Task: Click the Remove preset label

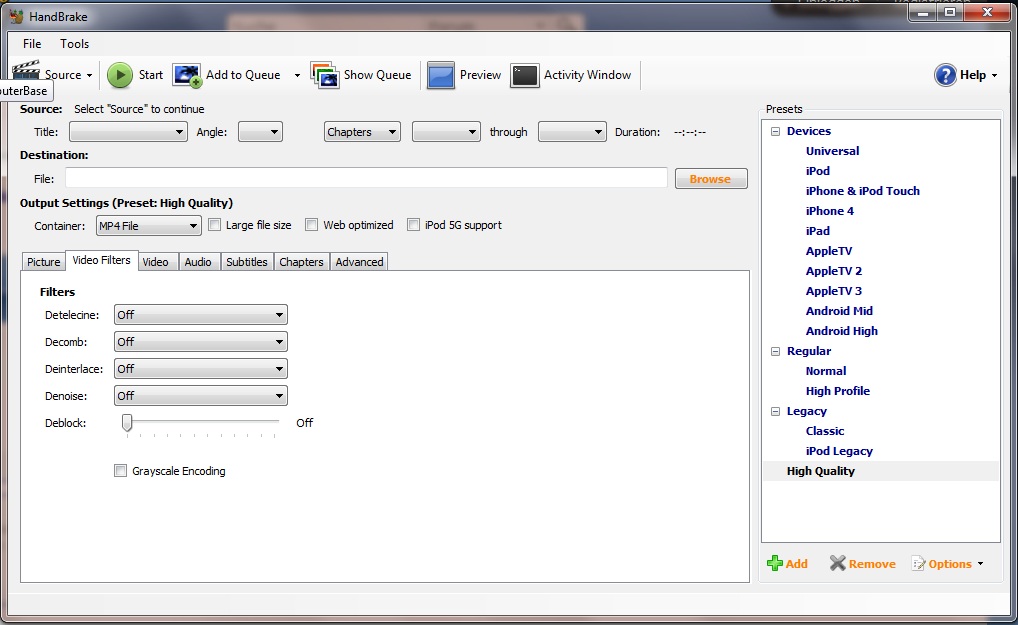Action: point(872,564)
